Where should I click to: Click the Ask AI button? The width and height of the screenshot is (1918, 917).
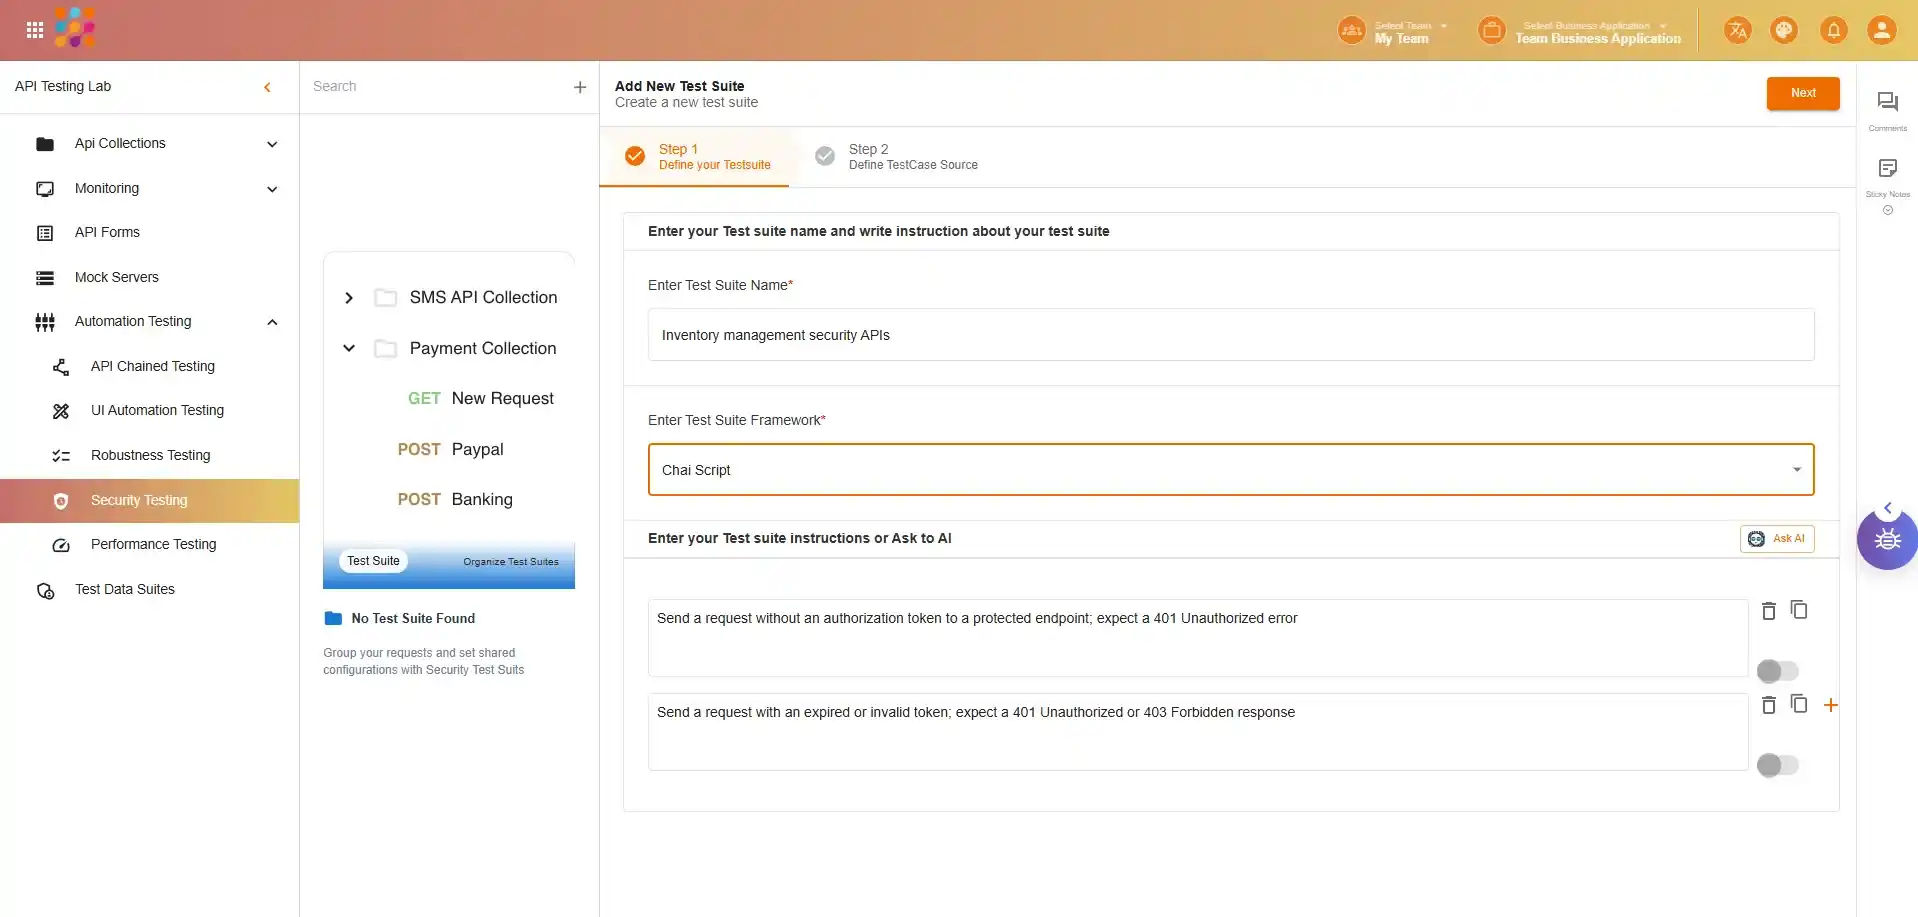coord(1776,539)
